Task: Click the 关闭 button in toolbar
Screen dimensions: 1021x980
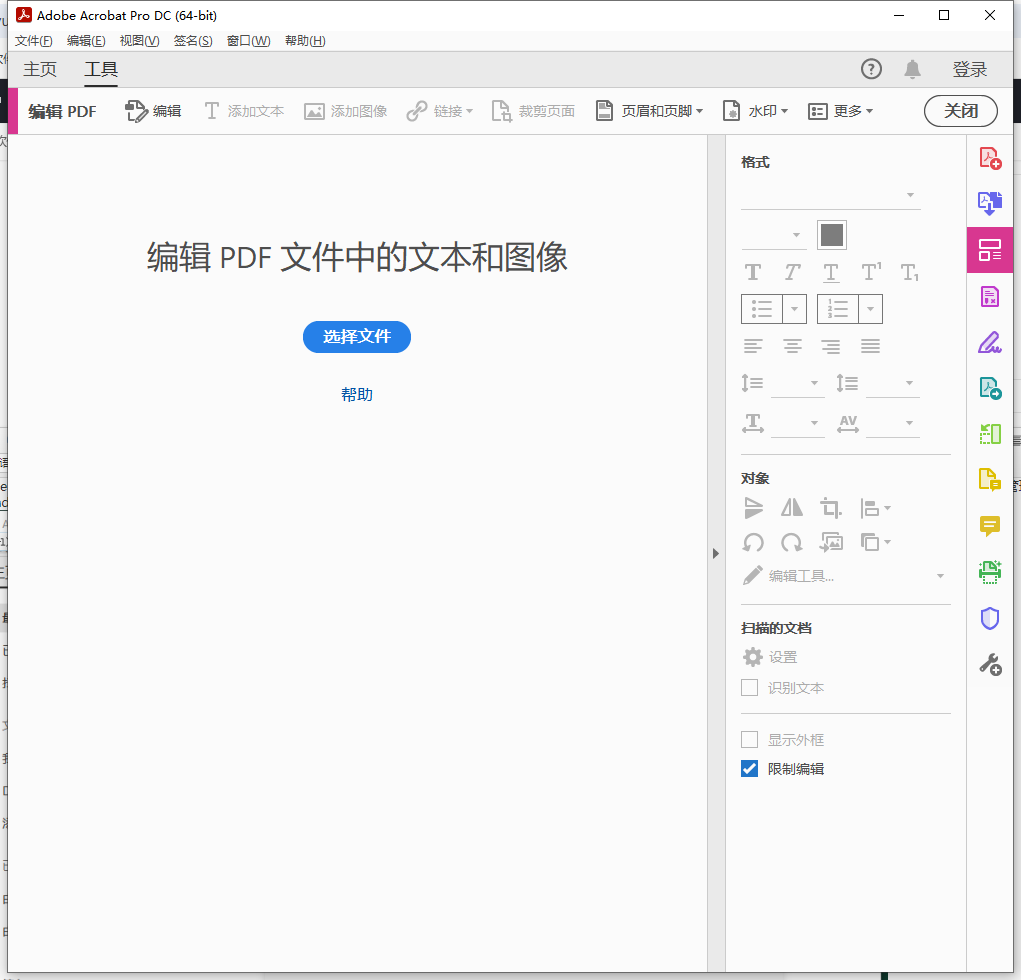Action: pyautogui.click(x=960, y=111)
